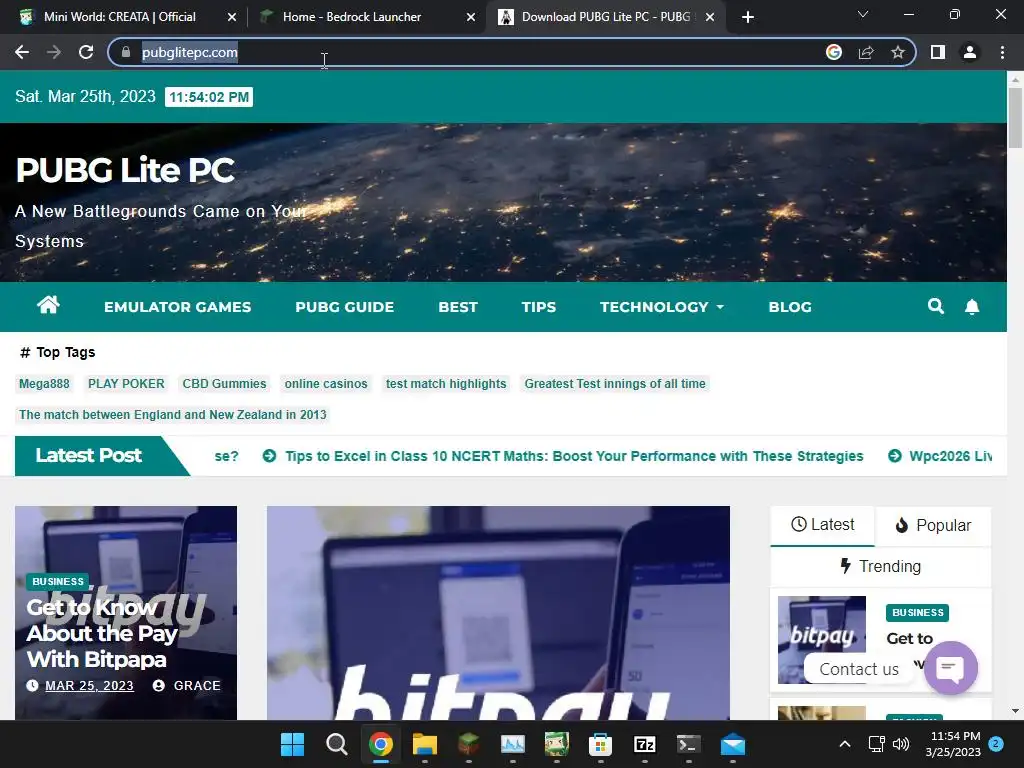Switch to the Popular posts tab
The width and height of the screenshot is (1024, 768).
pos(933,526)
